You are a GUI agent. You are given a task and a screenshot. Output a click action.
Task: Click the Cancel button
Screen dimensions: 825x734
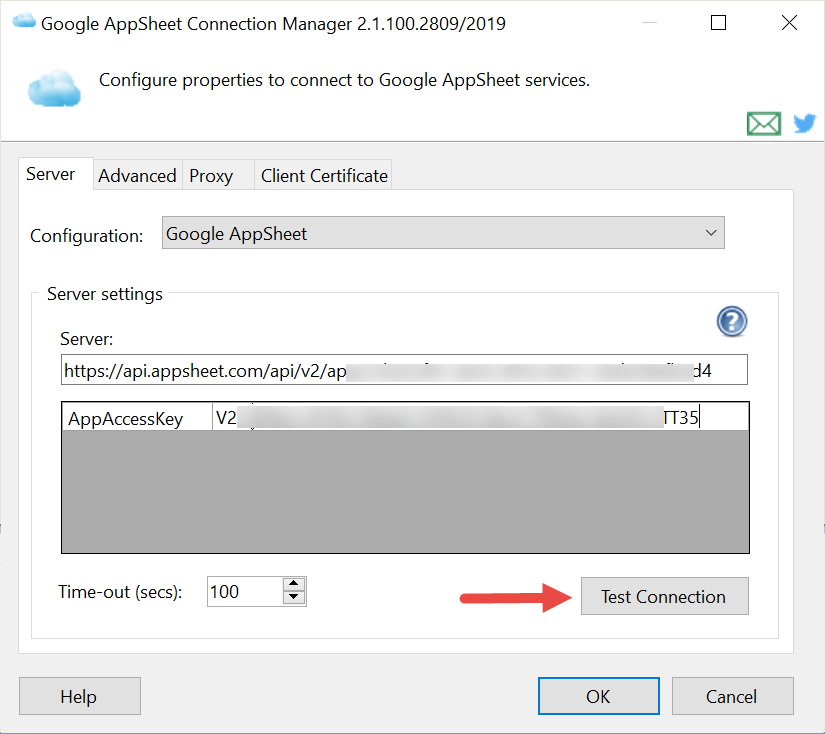coord(732,696)
